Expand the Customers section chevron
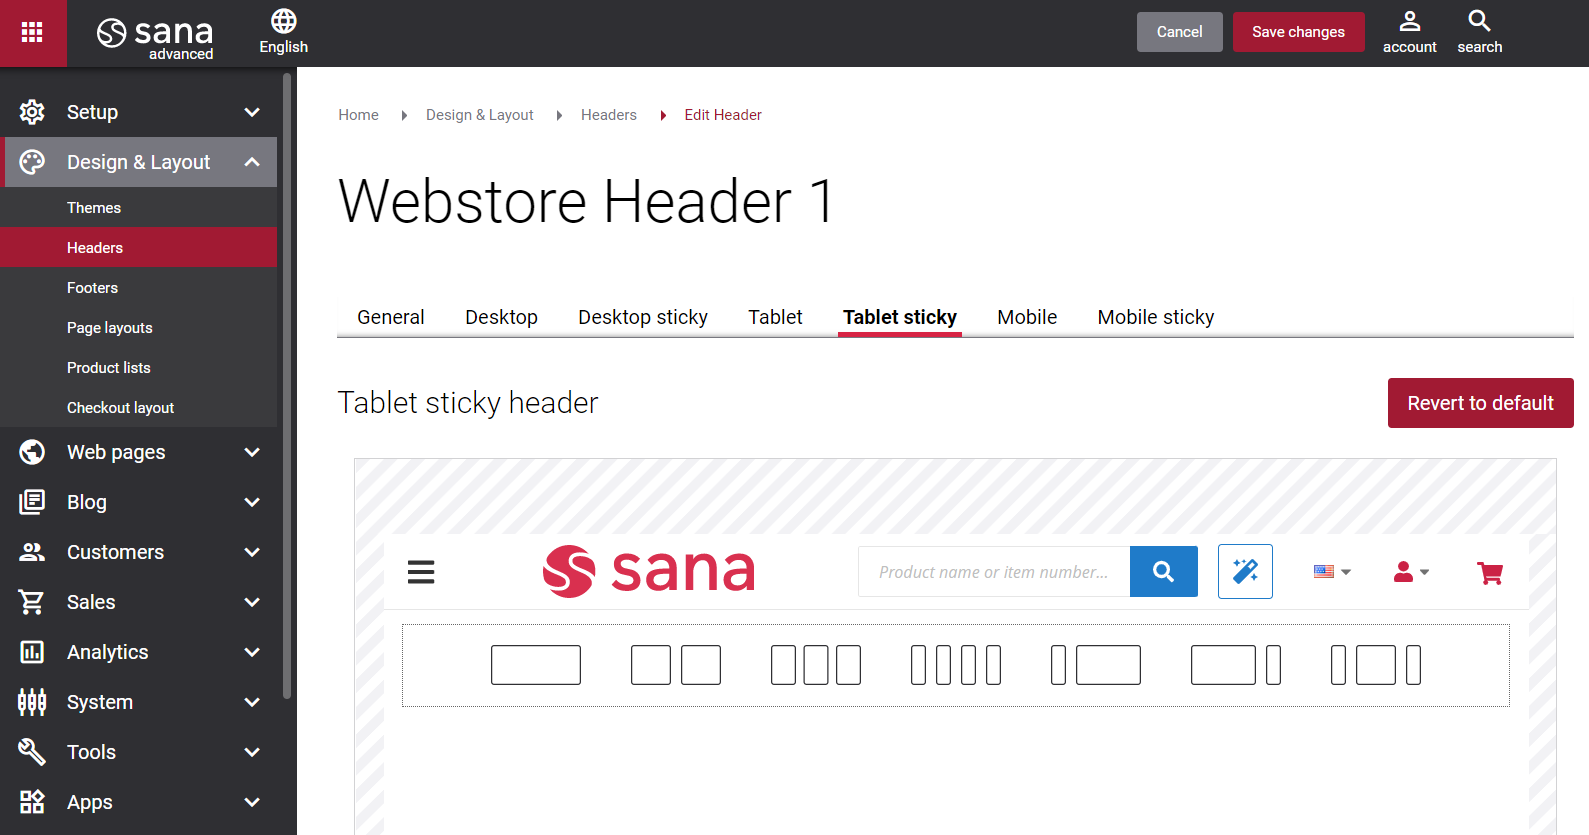The width and height of the screenshot is (1589, 835). tap(252, 552)
